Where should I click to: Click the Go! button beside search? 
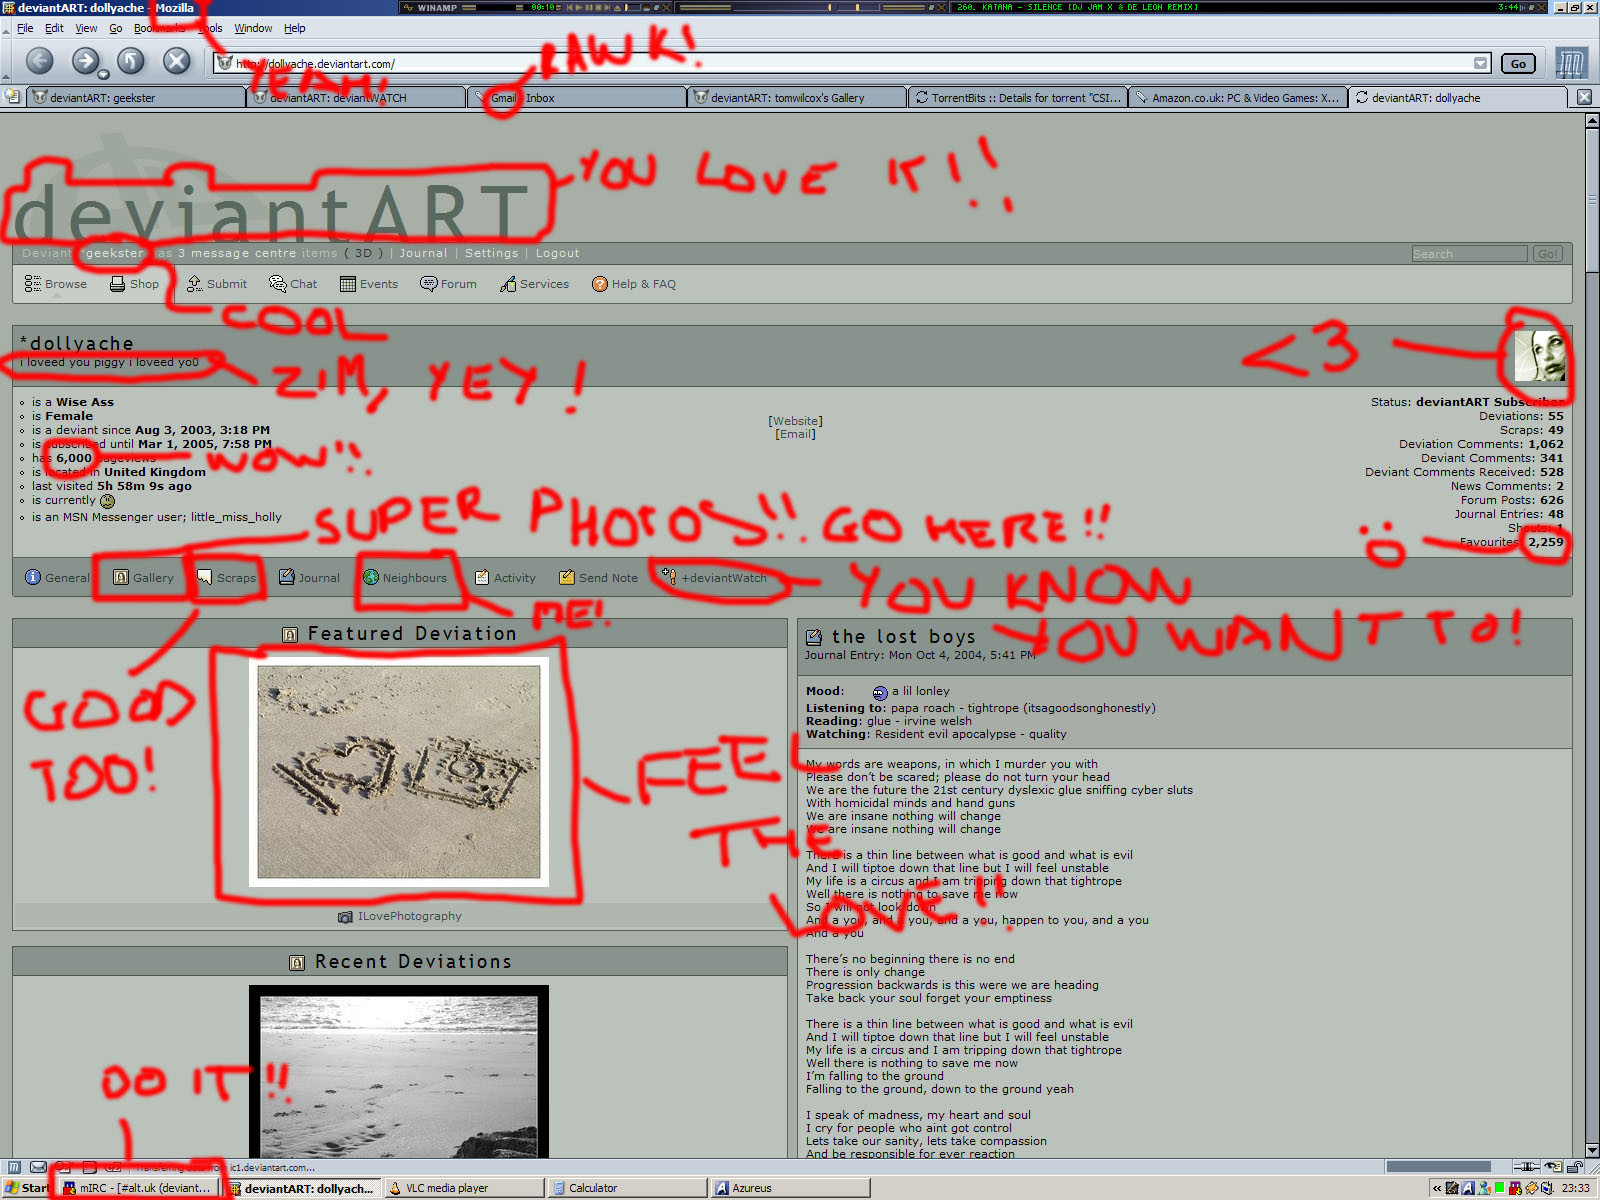click(1548, 254)
